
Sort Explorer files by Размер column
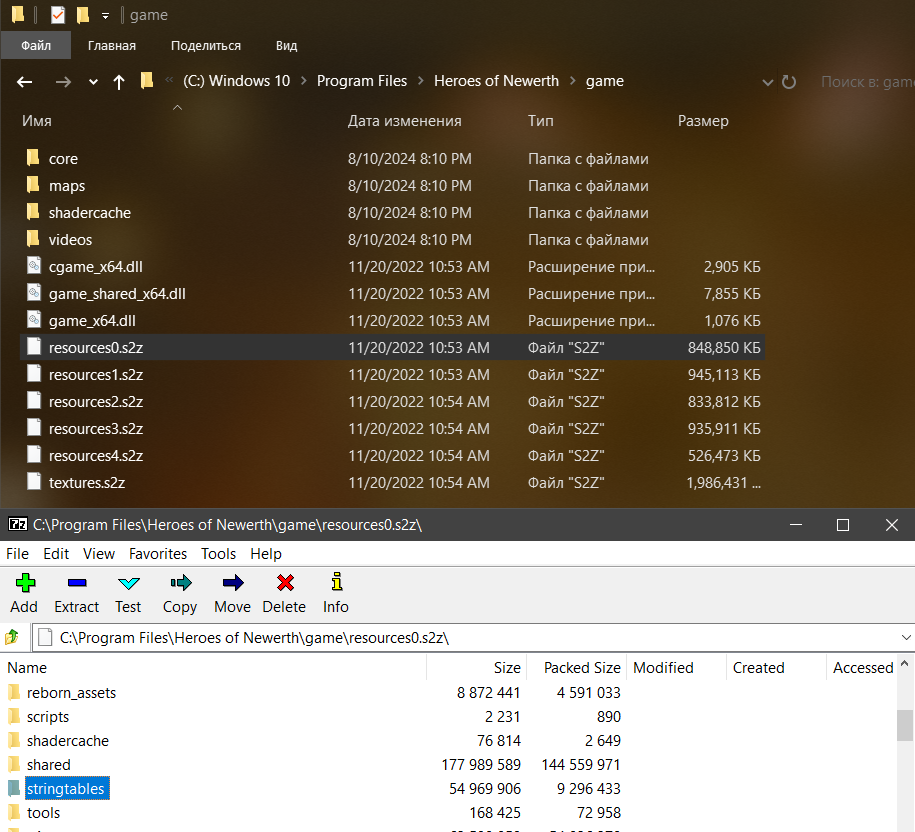703,121
